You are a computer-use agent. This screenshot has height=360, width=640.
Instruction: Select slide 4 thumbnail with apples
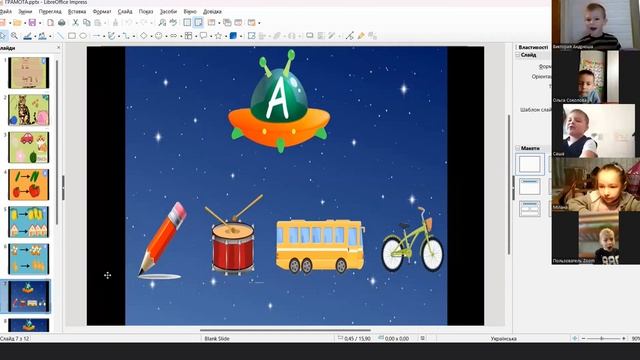[29, 184]
